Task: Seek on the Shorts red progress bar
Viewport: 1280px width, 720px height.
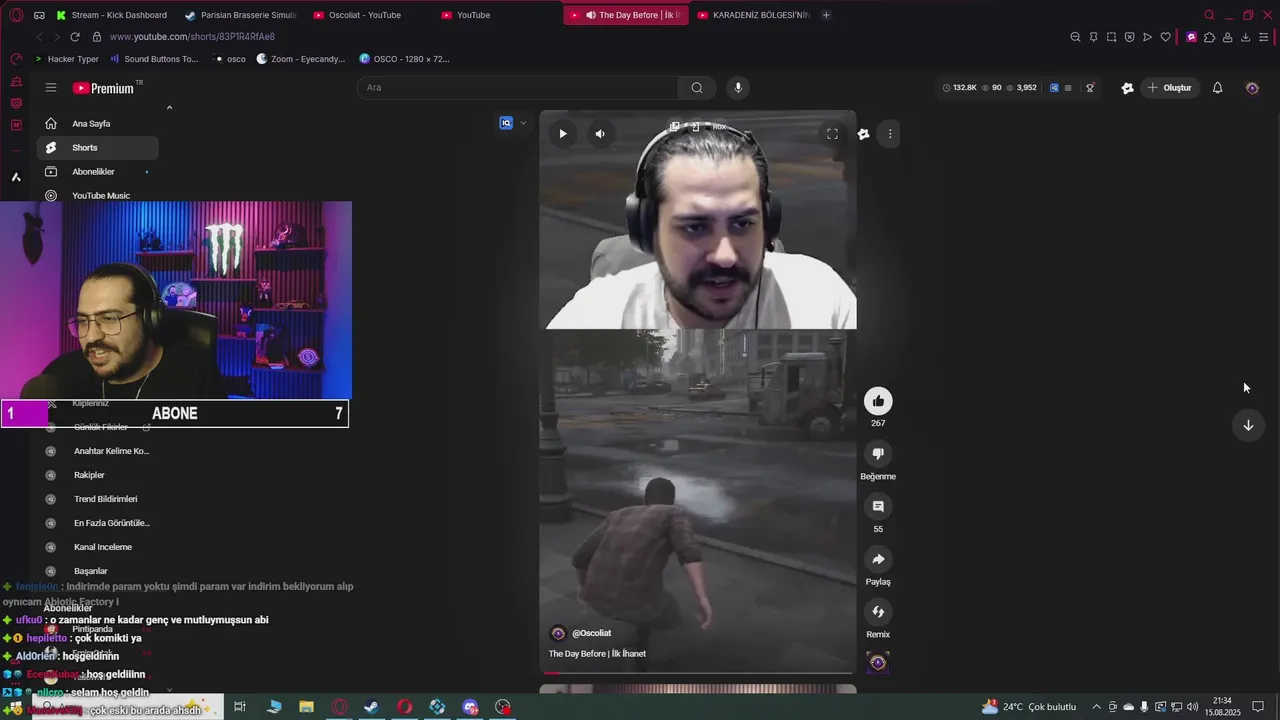Action: coord(697,673)
